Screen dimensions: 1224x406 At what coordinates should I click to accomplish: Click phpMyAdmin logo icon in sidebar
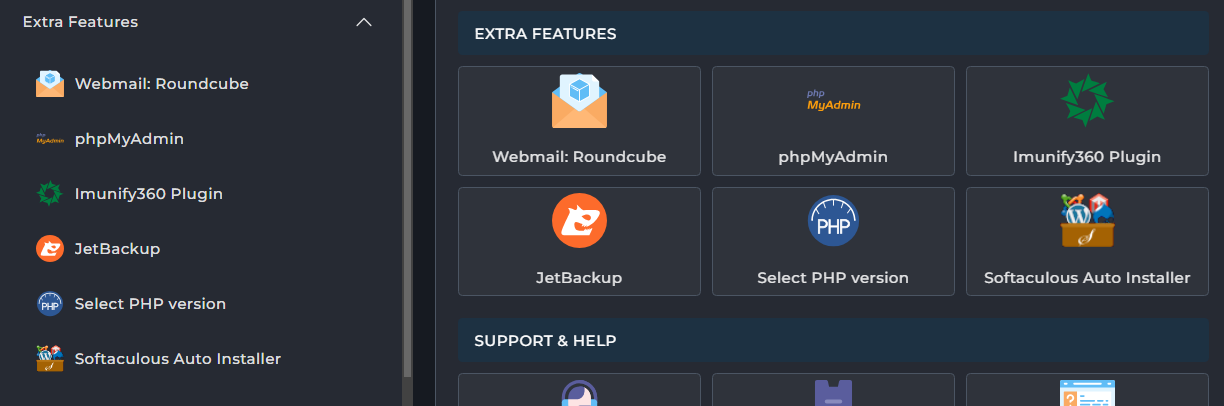tap(50, 139)
